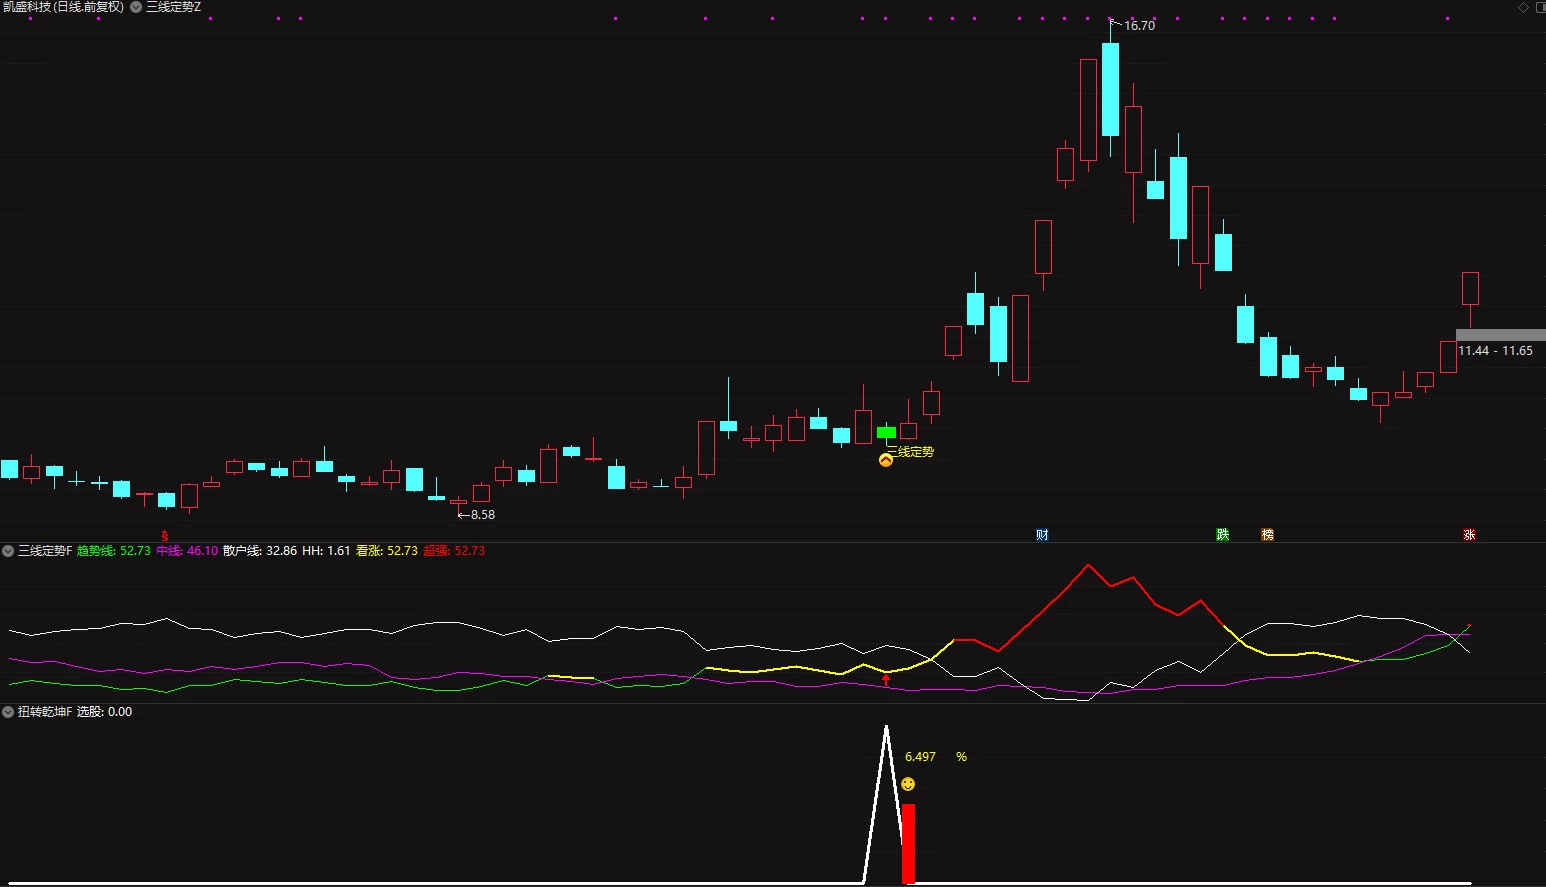Click the red 涨 event marker

(1470, 535)
